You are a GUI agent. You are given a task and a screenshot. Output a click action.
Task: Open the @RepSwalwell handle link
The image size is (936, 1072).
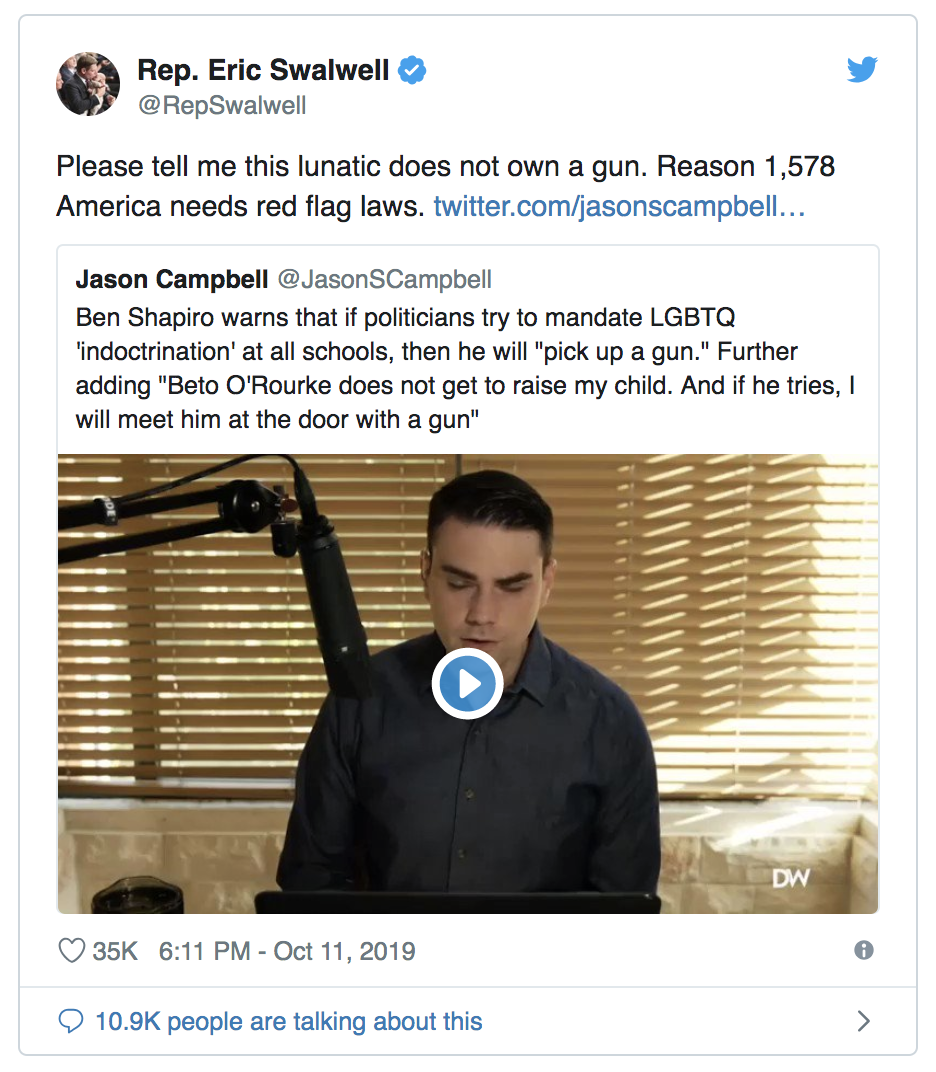(x=222, y=106)
